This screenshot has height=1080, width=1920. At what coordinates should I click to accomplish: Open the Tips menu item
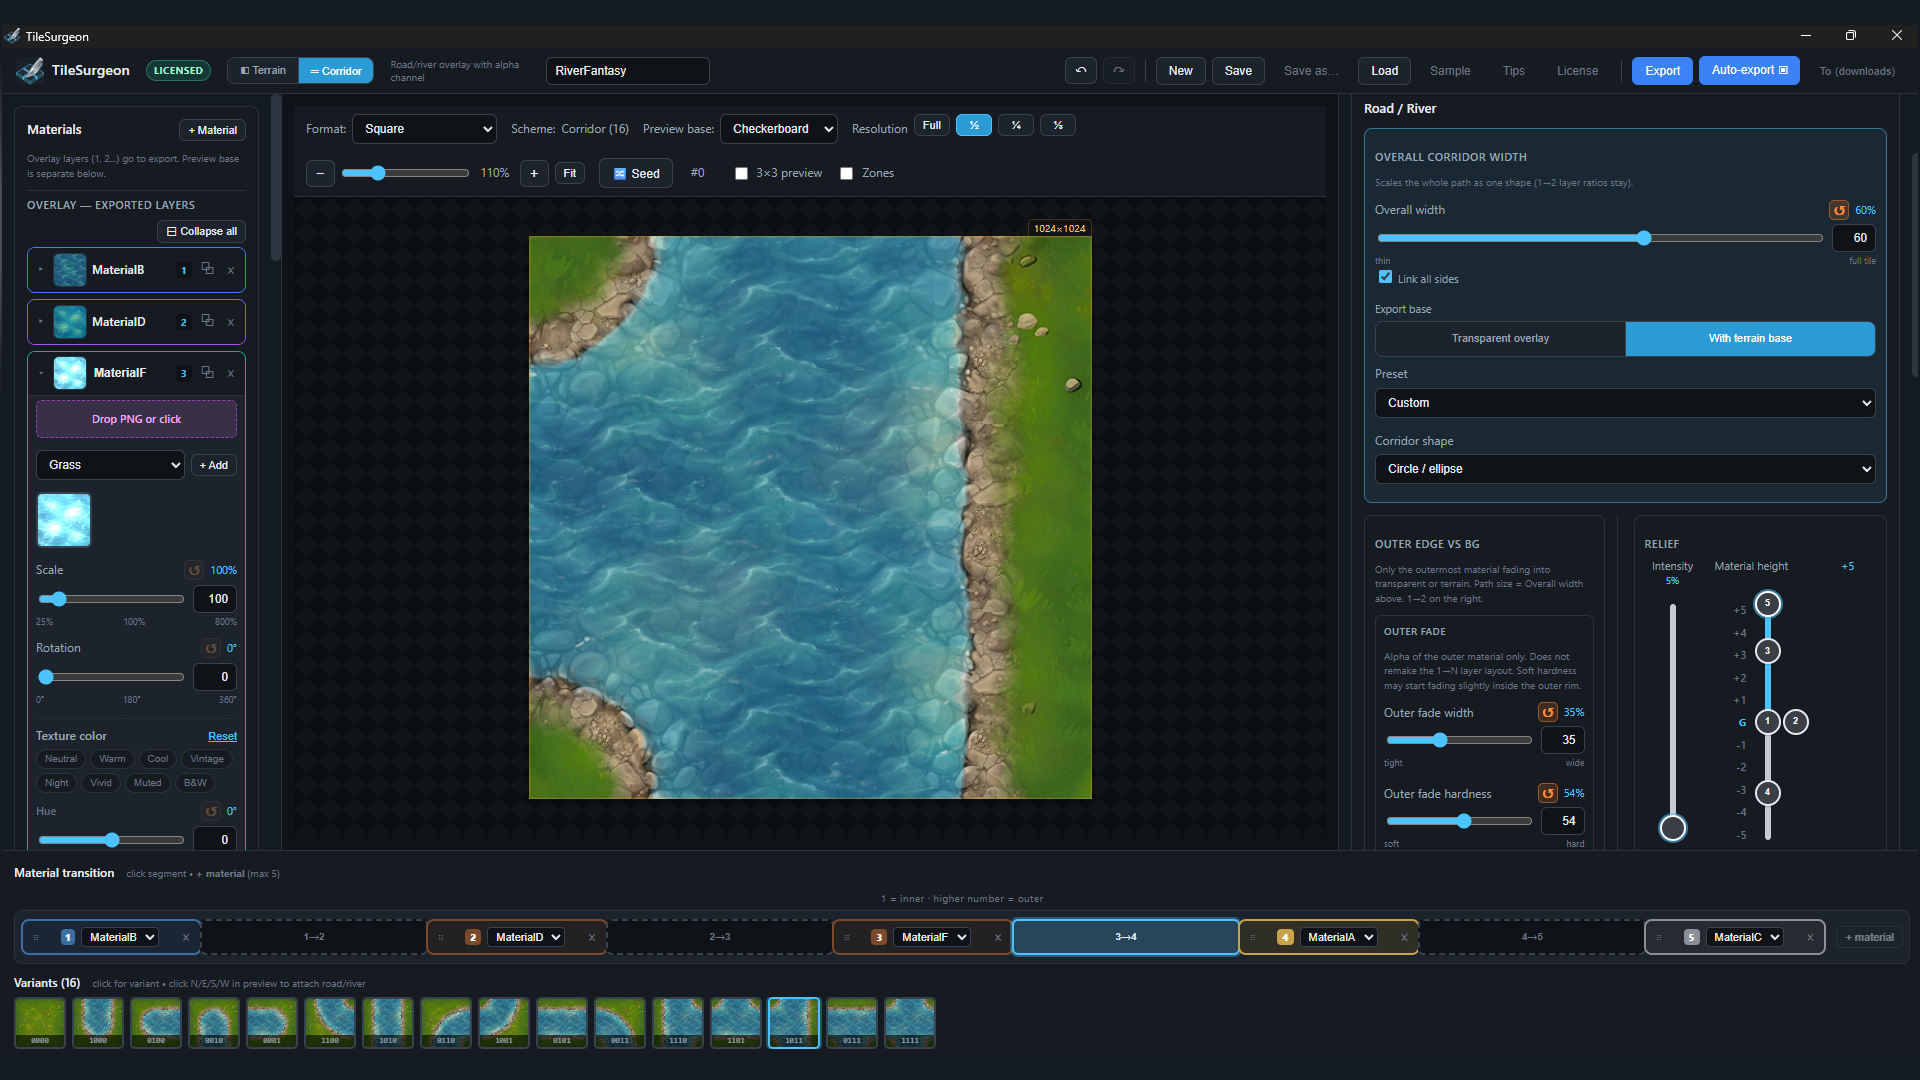[1514, 71]
